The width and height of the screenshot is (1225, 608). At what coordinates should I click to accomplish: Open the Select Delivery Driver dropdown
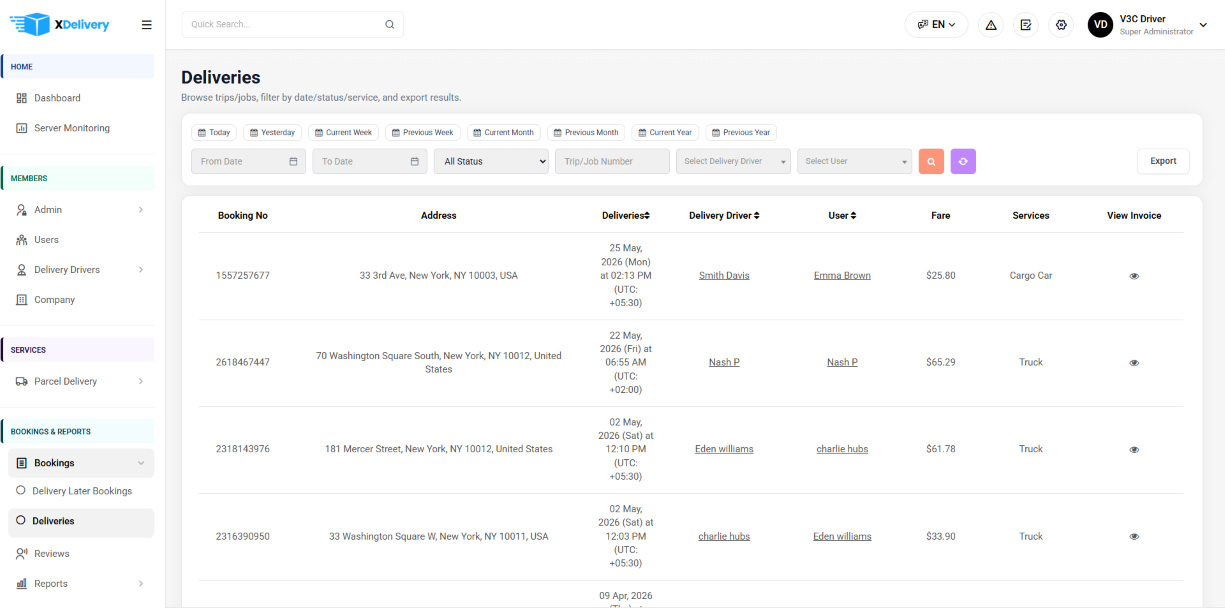733,161
